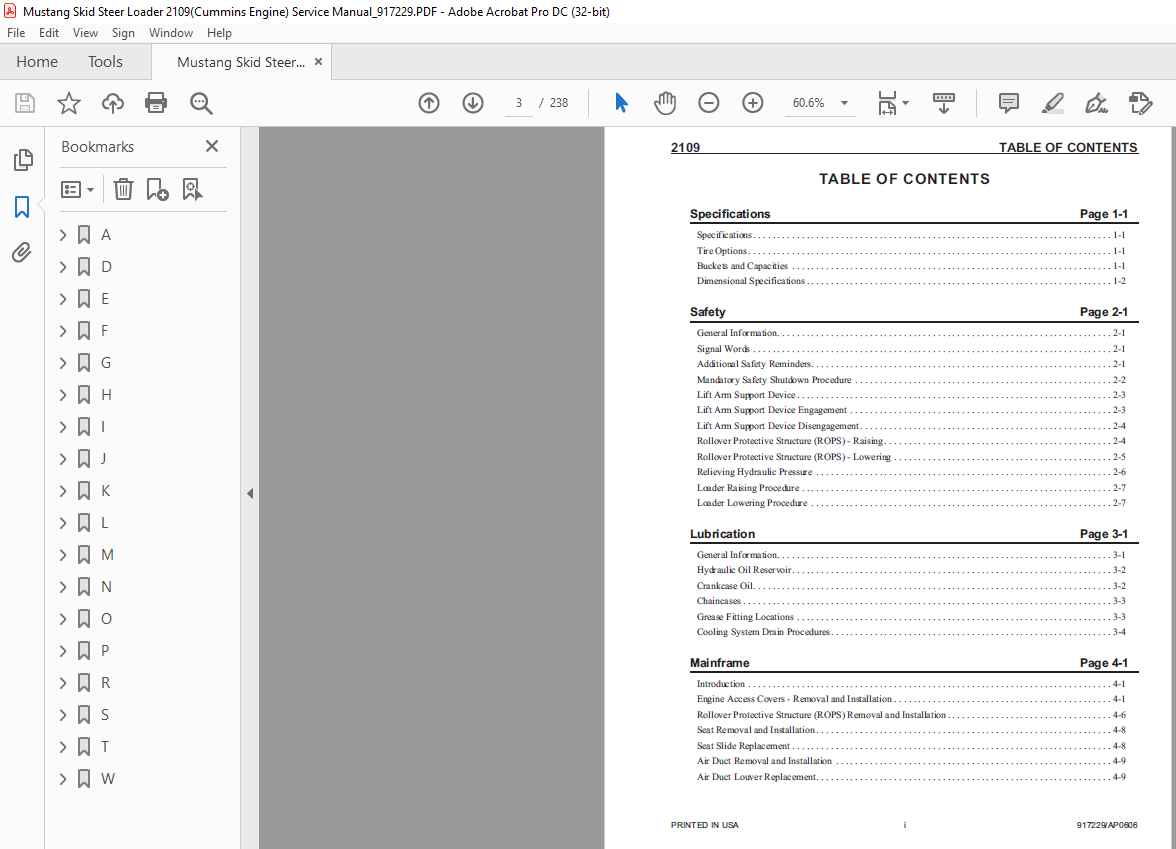The height and width of the screenshot is (849, 1176).
Task: Delete selected bookmark with trash icon
Action: [x=123, y=189]
